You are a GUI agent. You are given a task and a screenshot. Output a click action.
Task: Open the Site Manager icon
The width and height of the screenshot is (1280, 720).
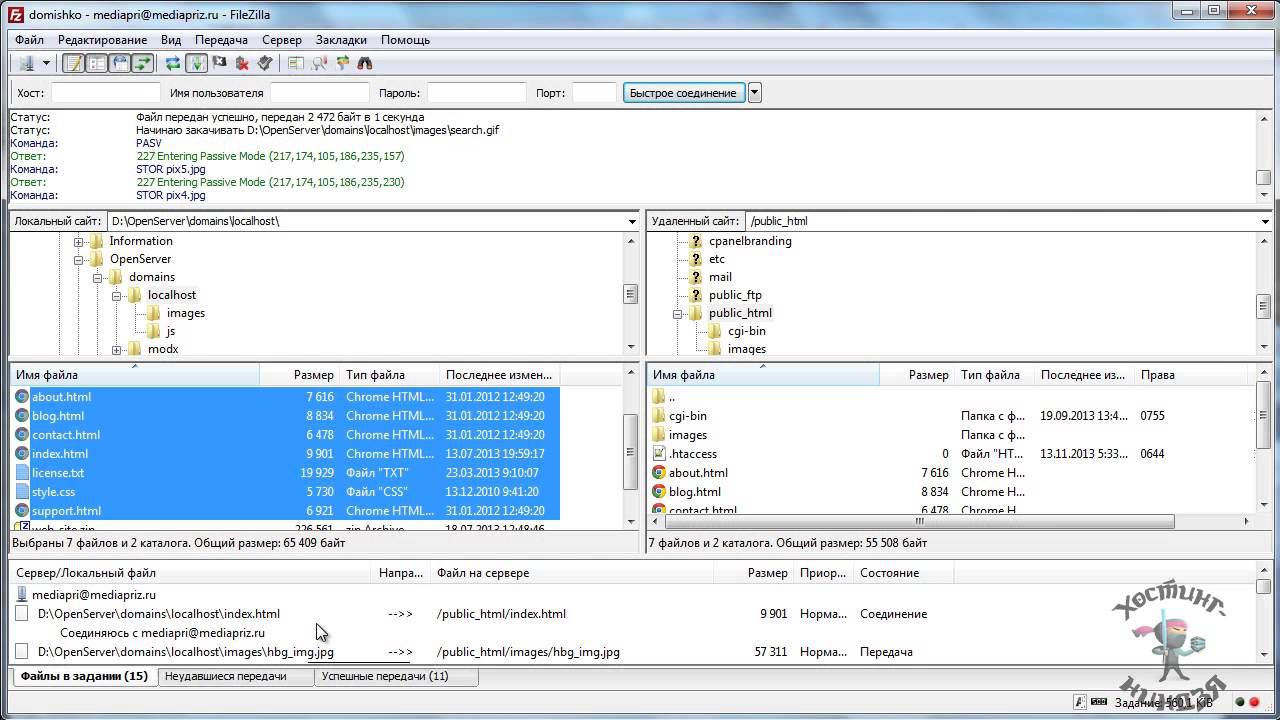click(x=26, y=63)
